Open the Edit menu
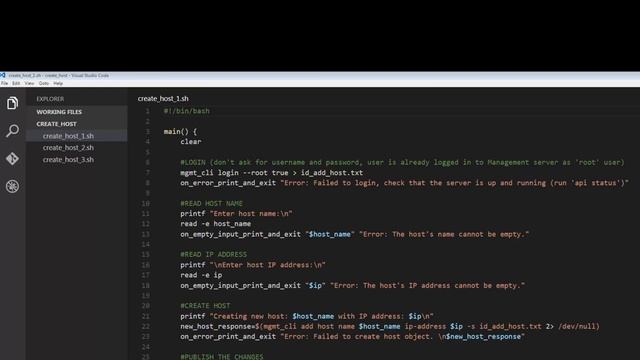 point(16,83)
